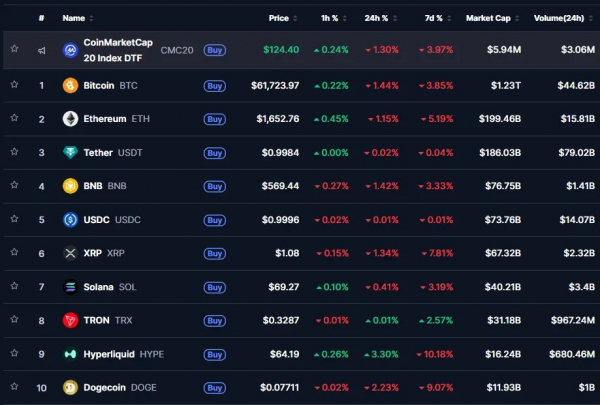
Task: Click the Name column header
Action: 73,18
